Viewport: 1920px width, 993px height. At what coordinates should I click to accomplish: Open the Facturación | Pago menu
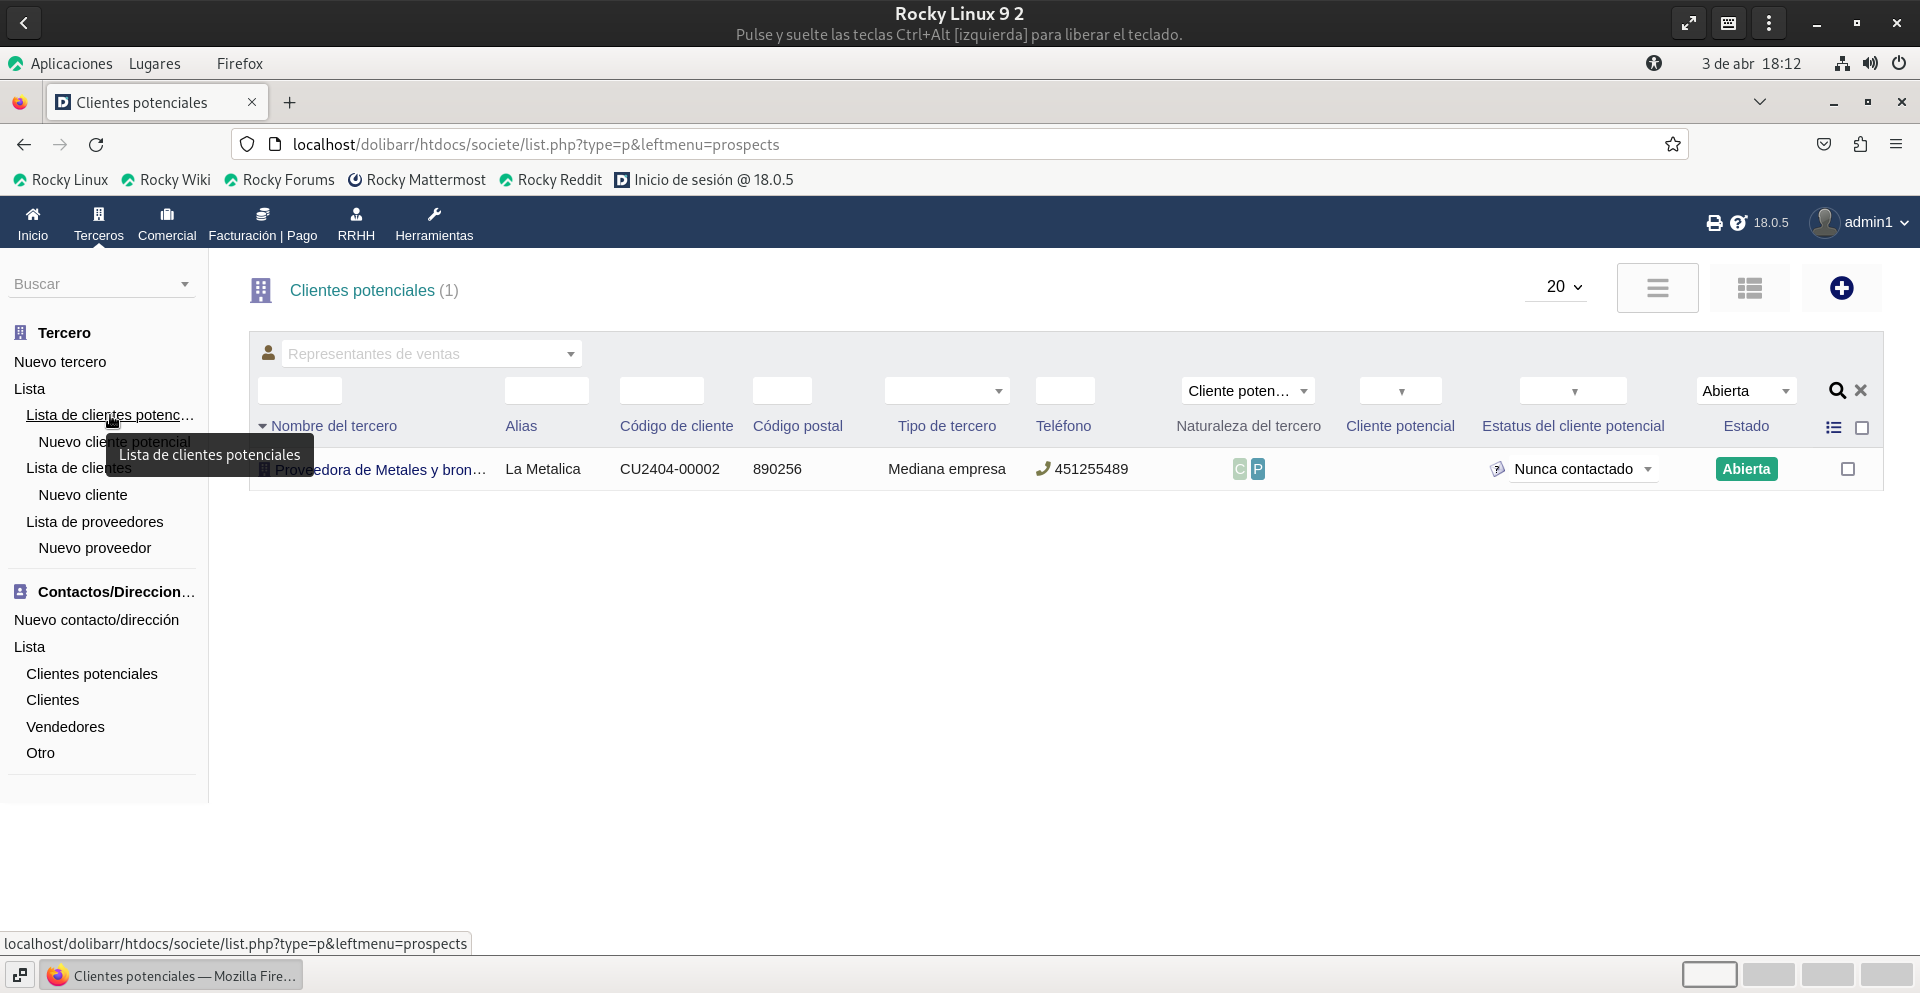(263, 223)
